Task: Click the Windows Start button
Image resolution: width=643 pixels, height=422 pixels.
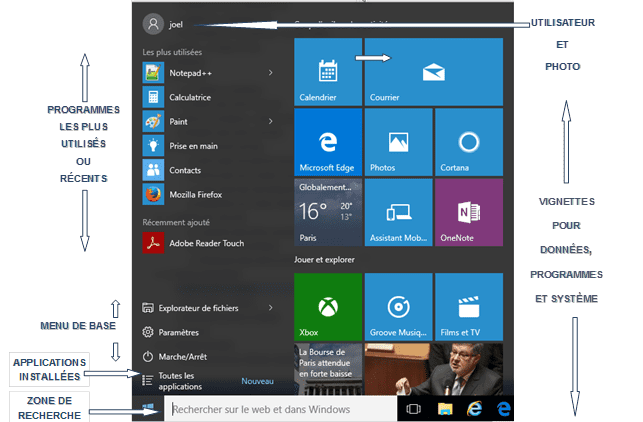Action: click(148, 408)
